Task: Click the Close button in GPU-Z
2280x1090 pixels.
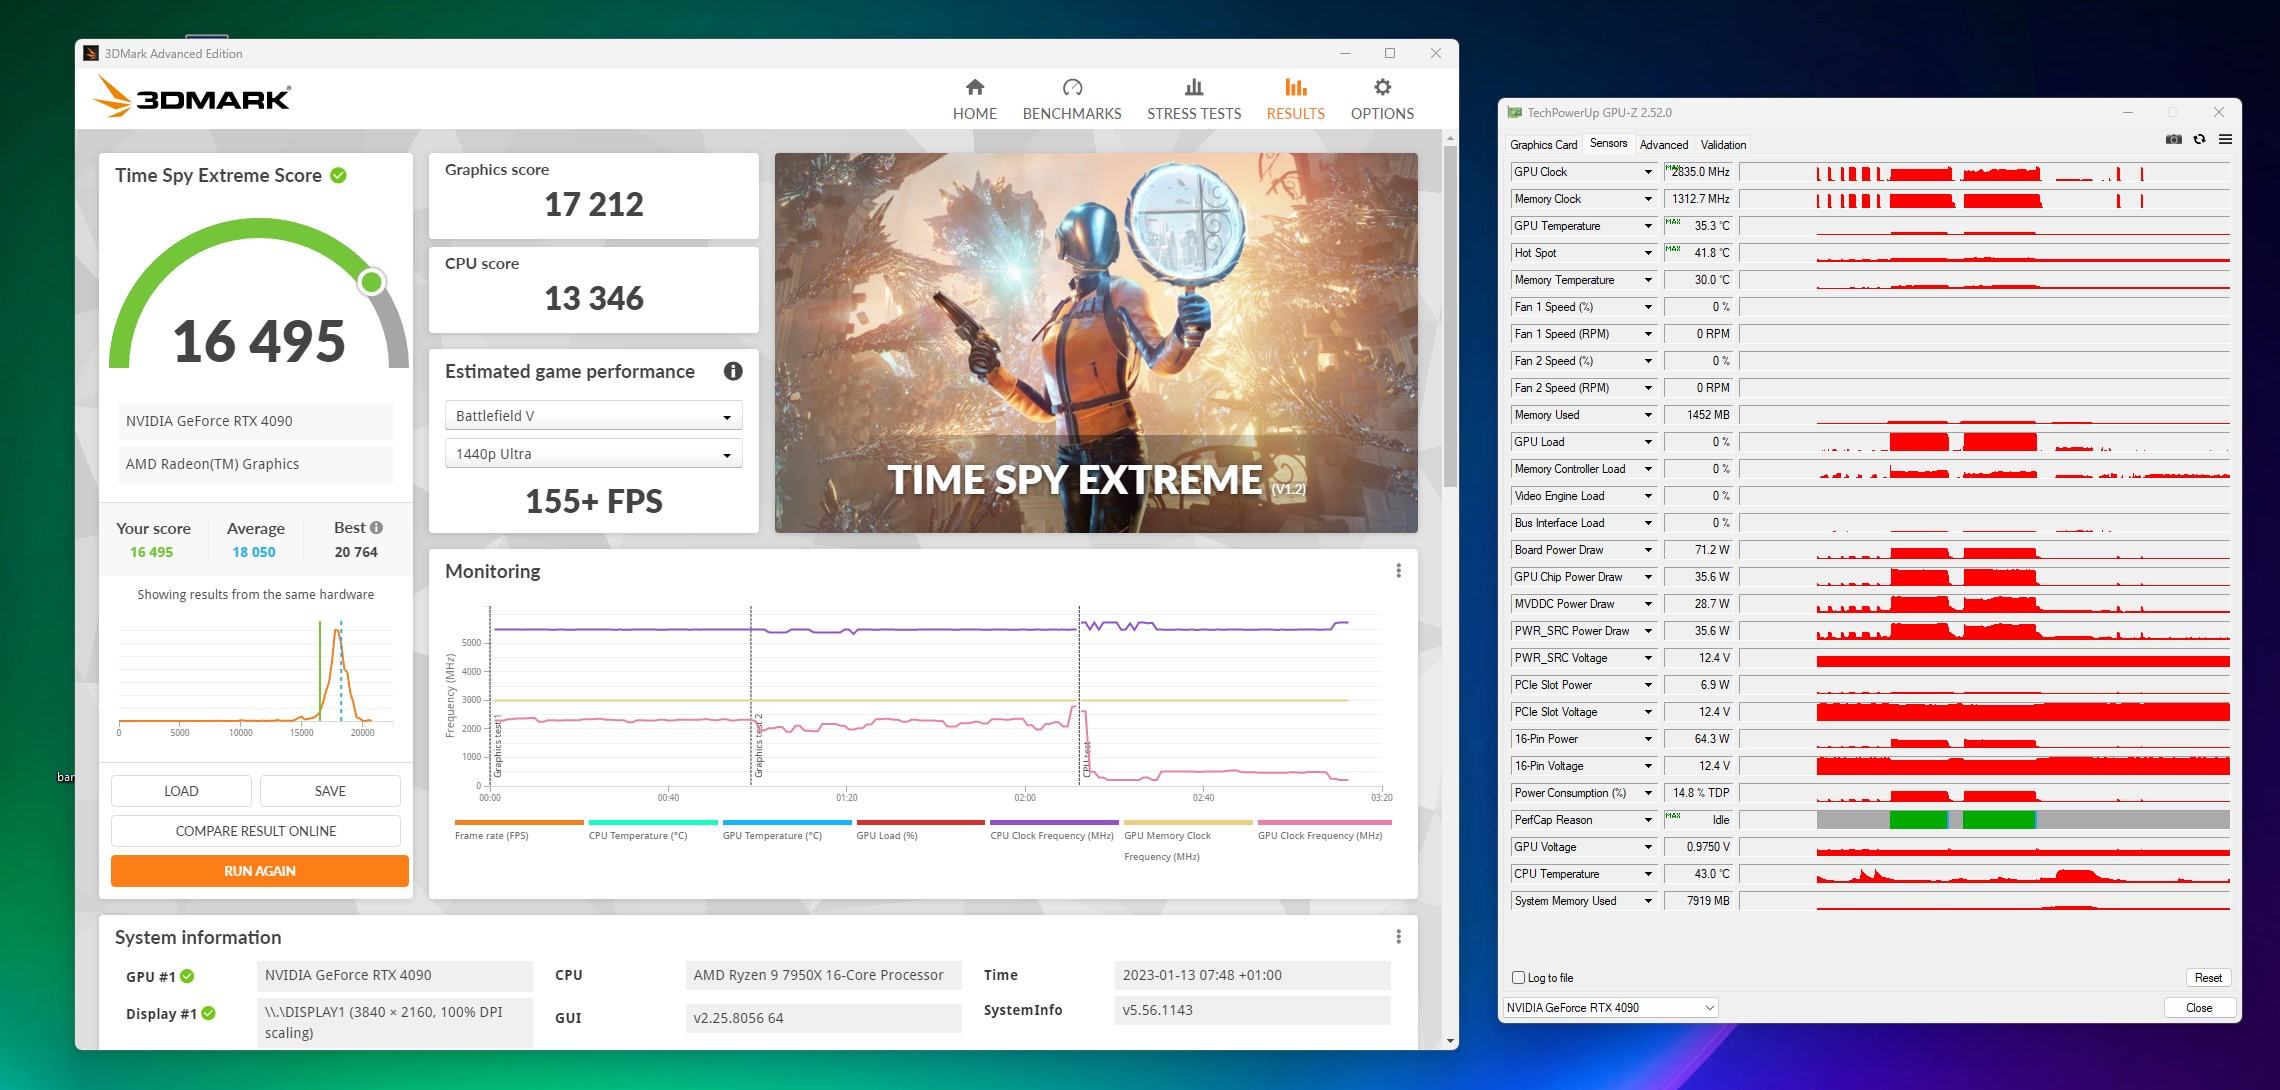Action: (2198, 1008)
